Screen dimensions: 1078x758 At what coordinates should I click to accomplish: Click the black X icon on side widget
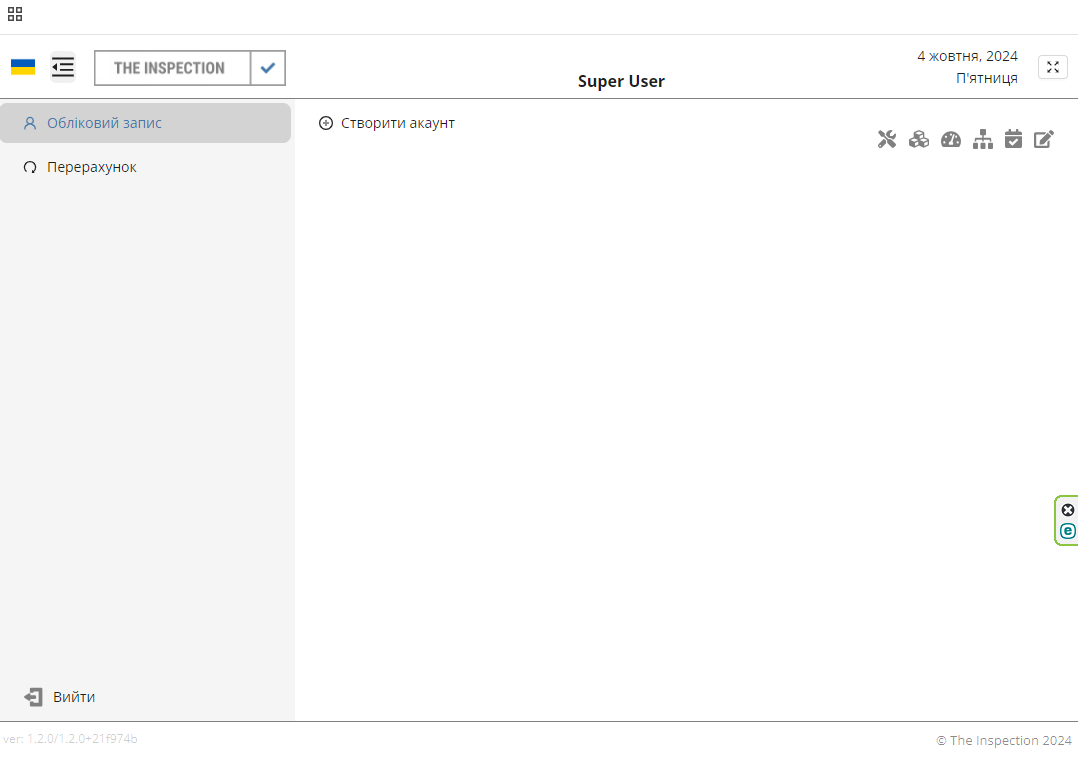pyautogui.click(x=1067, y=510)
